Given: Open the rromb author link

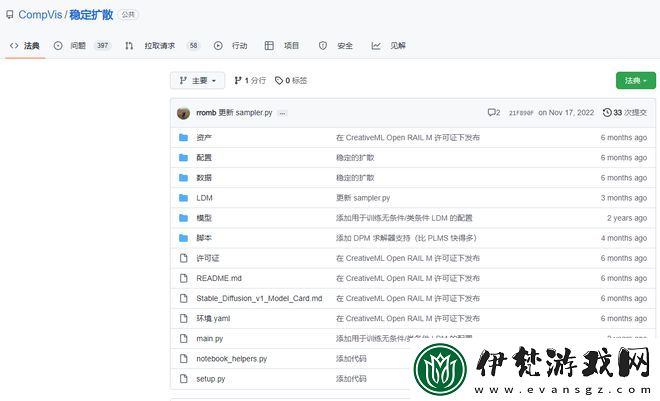Looking at the screenshot, I should [206, 113].
